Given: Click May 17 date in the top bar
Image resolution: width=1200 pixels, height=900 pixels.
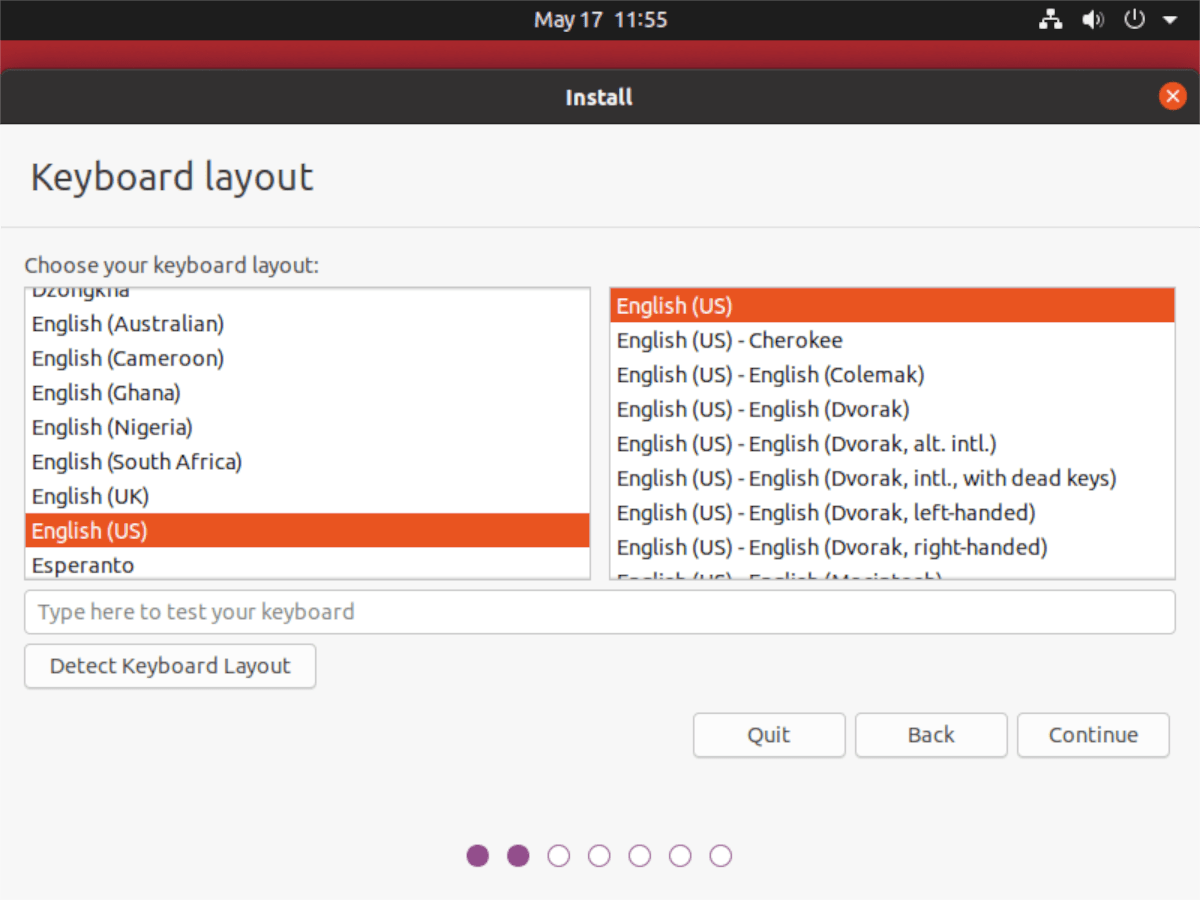Looking at the screenshot, I should tap(600, 19).
